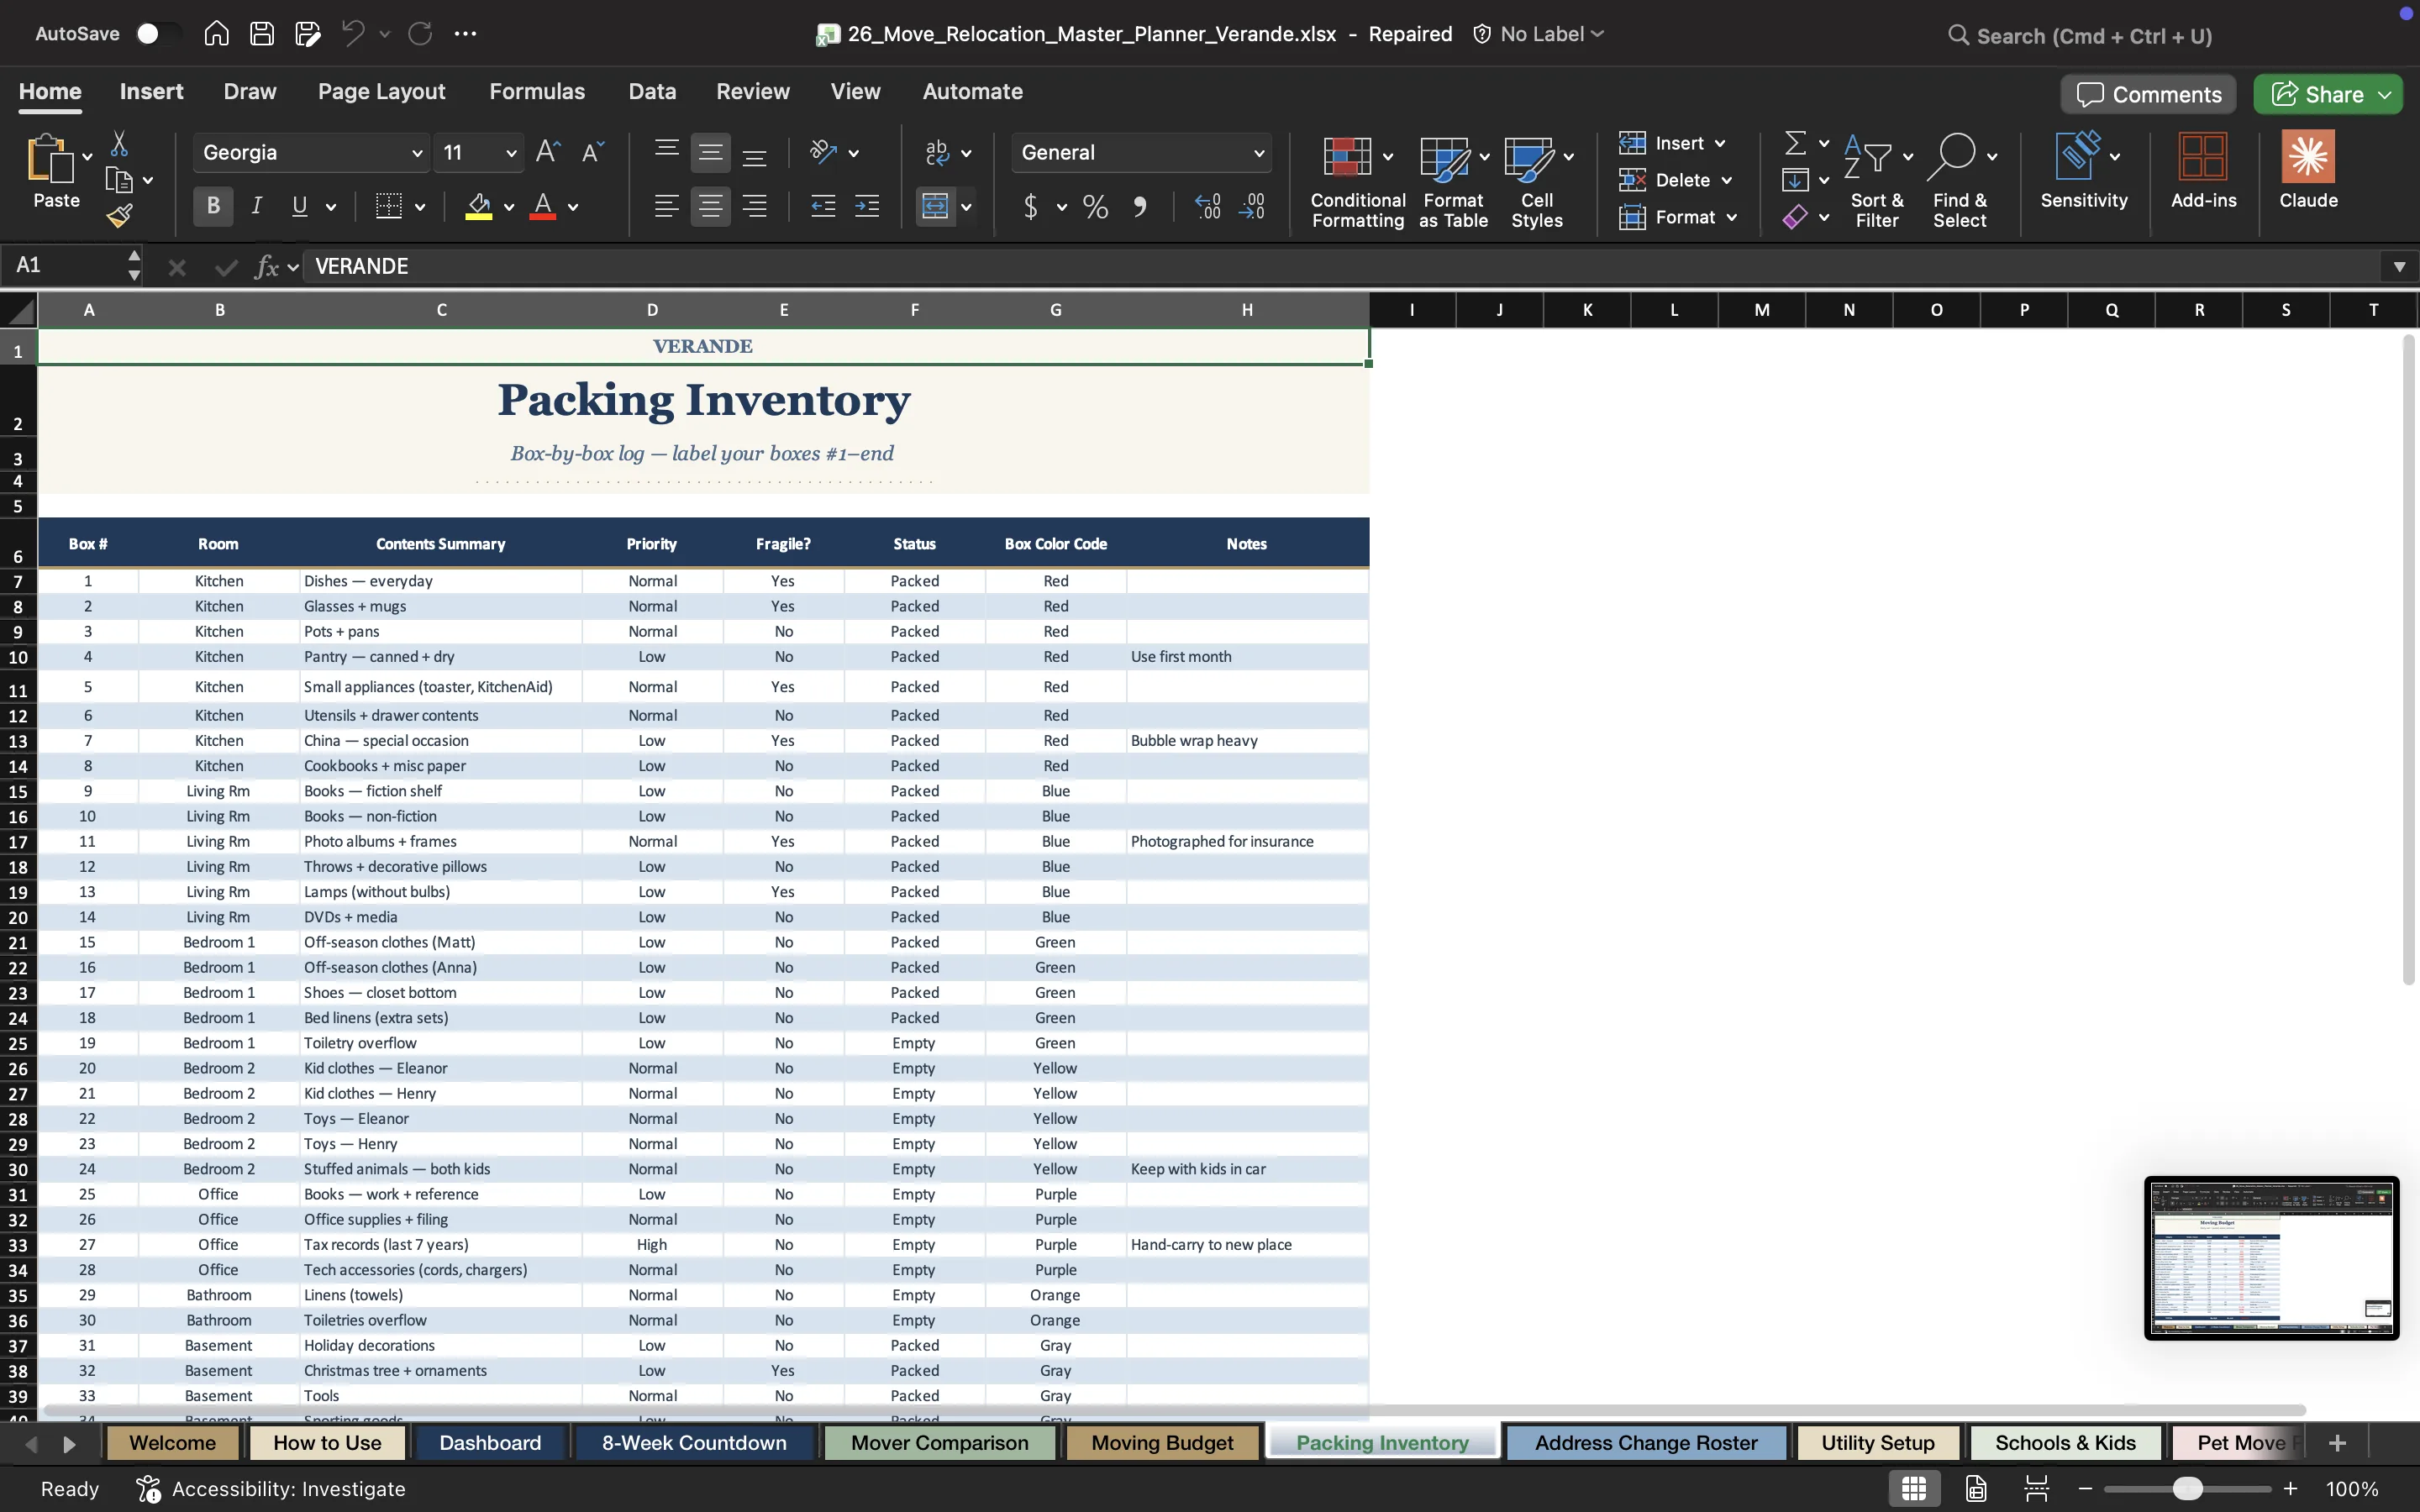Switch to Page Break Preview view icon
This screenshot has height=1512, width=2420.
(x=2036, y=1488)
